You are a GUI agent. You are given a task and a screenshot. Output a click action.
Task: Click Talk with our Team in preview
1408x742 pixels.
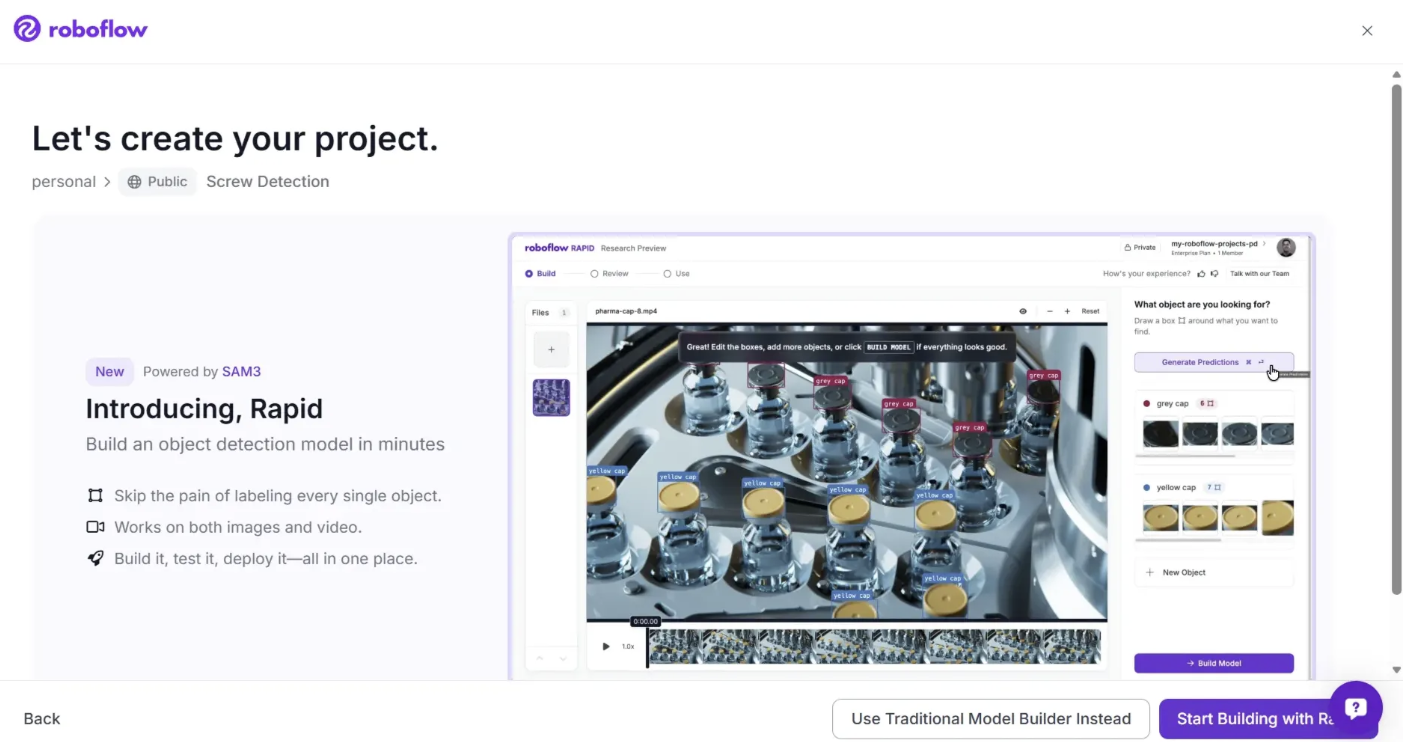click(1259, 273)
